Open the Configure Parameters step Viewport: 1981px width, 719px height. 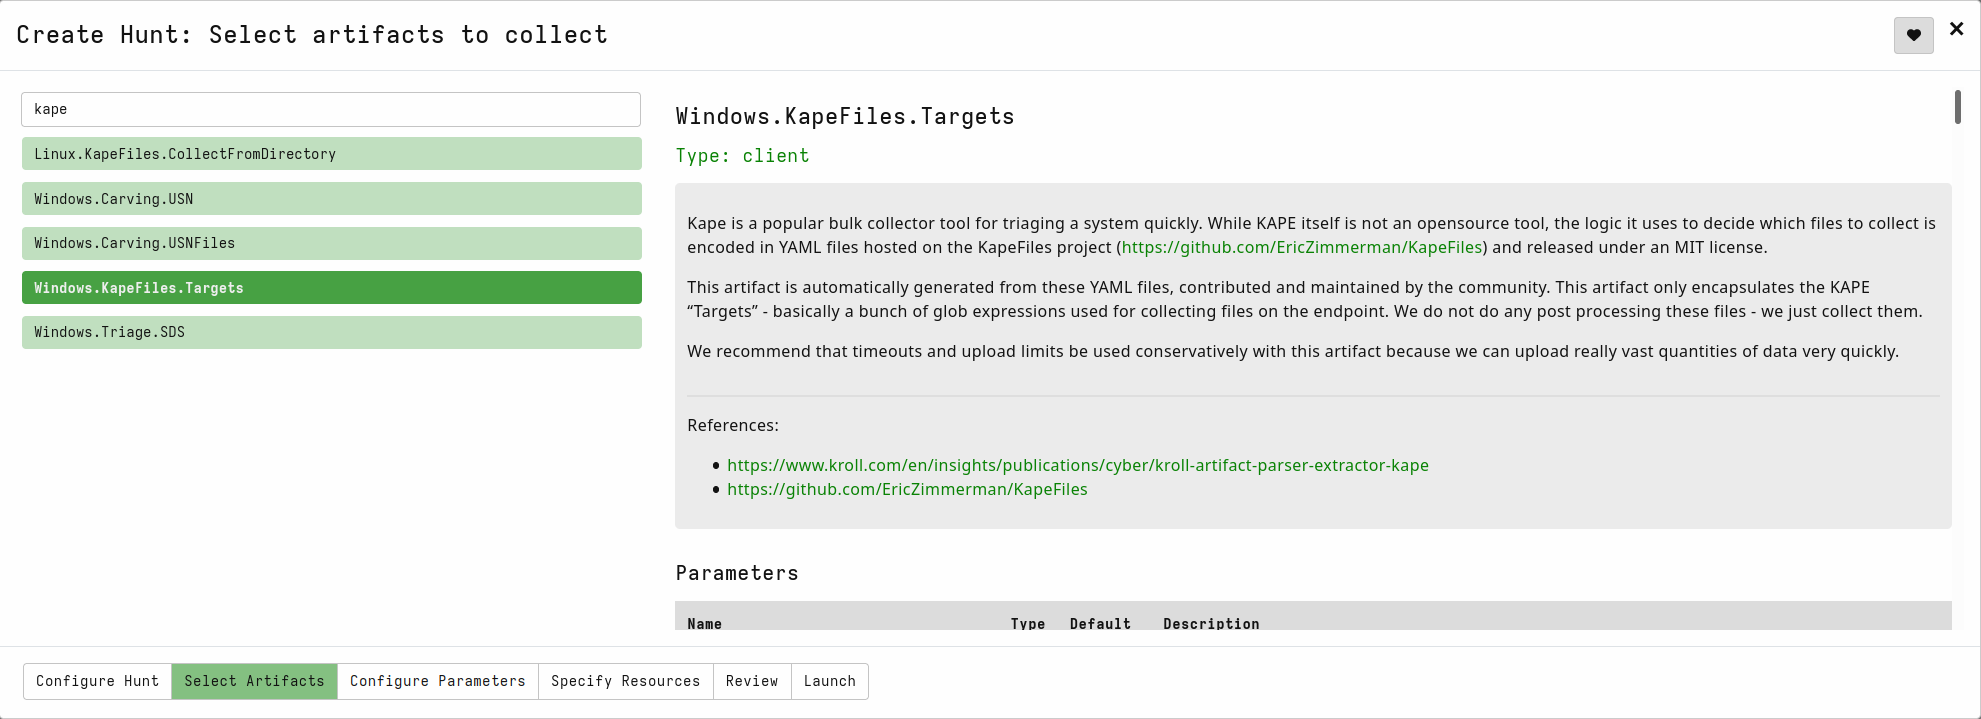coord(437,681)
